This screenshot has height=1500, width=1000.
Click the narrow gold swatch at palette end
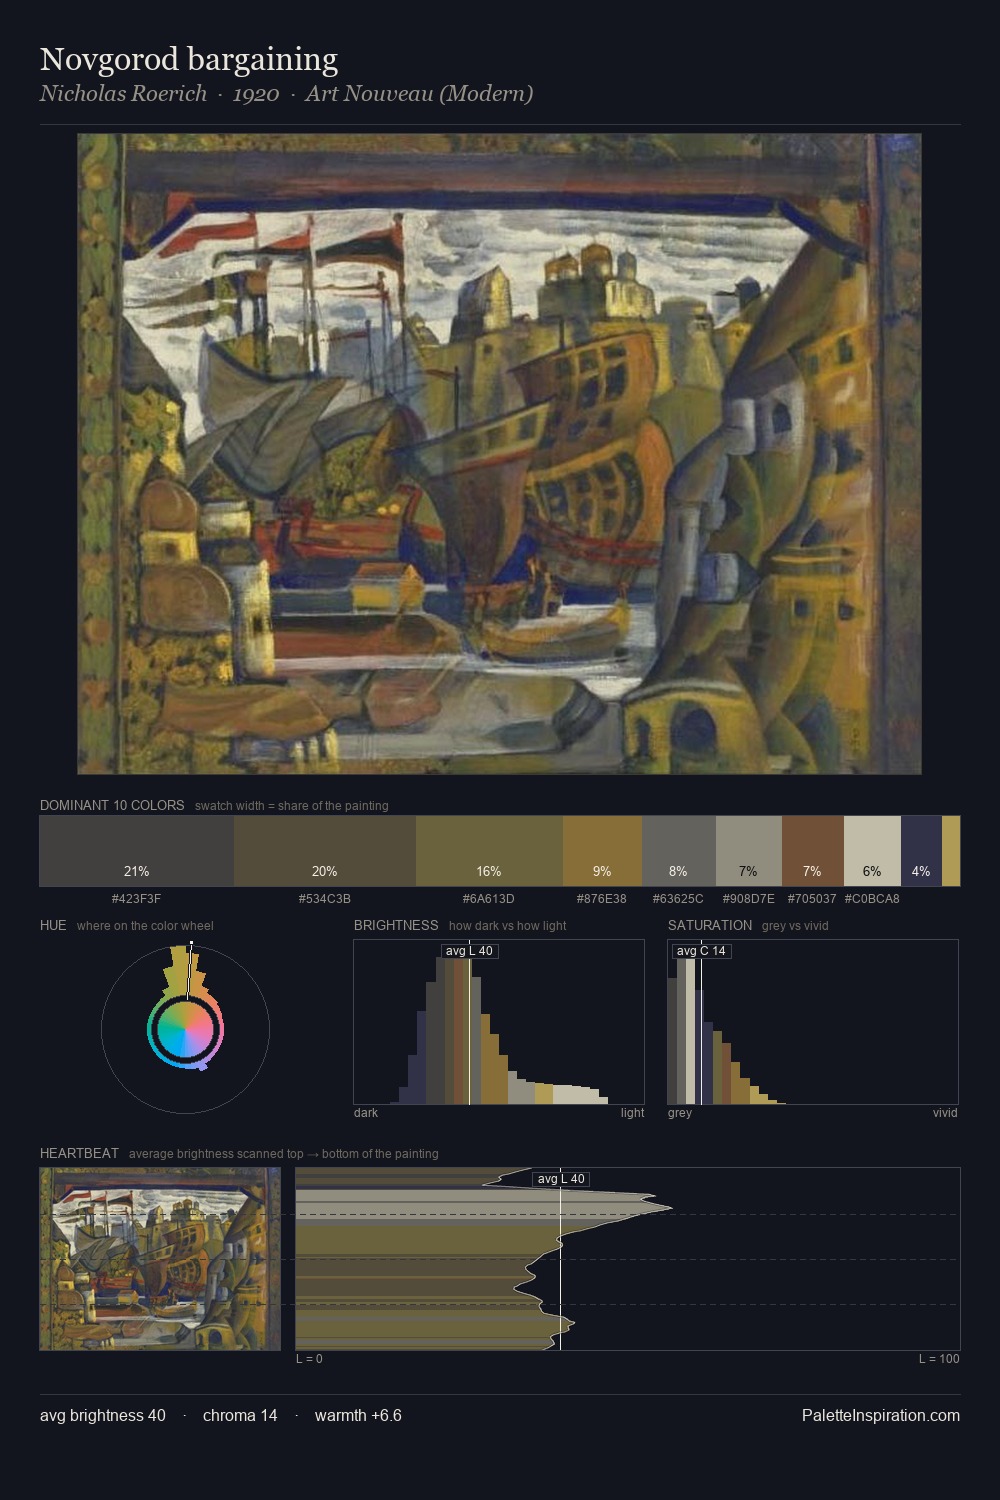pyautogui.click(x=951, y=851)
